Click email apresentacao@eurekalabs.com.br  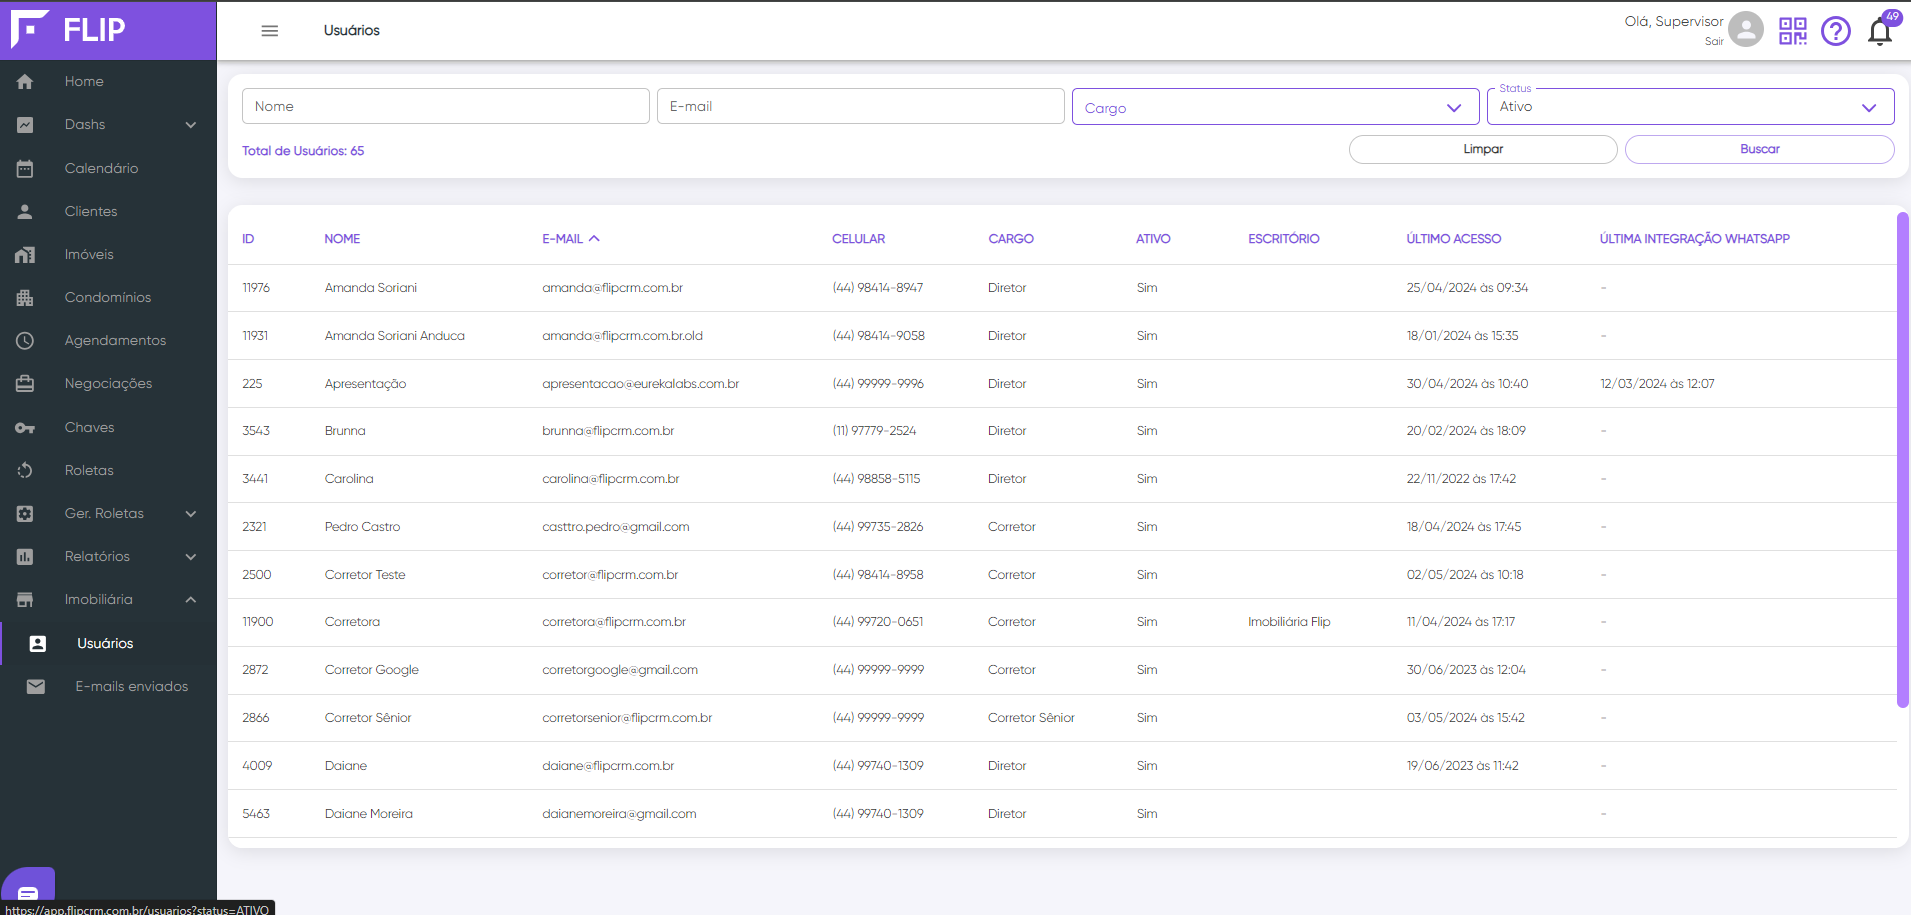(x=640, y=384)
